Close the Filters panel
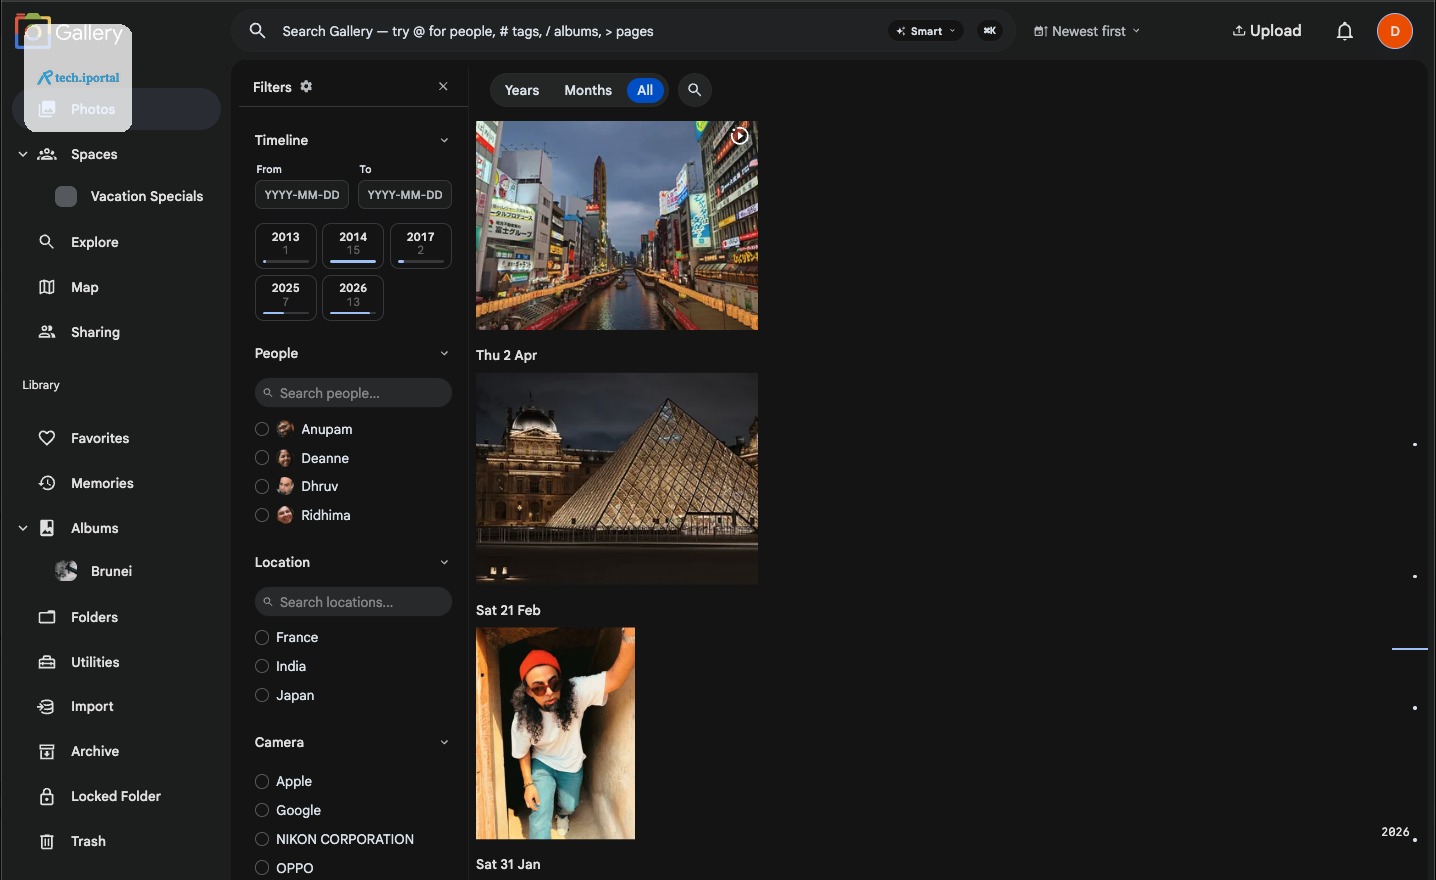This screenshot has height=880, width=1436. (x=444, y=87)
